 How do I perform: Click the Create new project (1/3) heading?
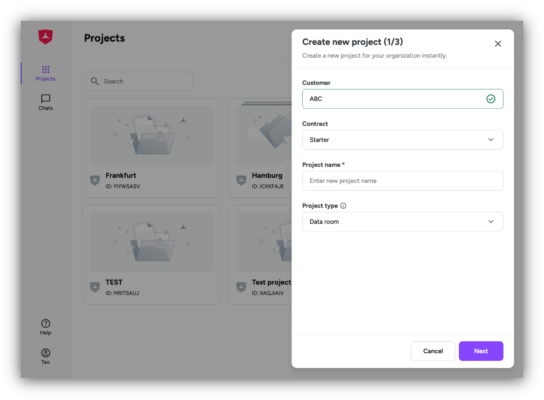tap(352, 42)
